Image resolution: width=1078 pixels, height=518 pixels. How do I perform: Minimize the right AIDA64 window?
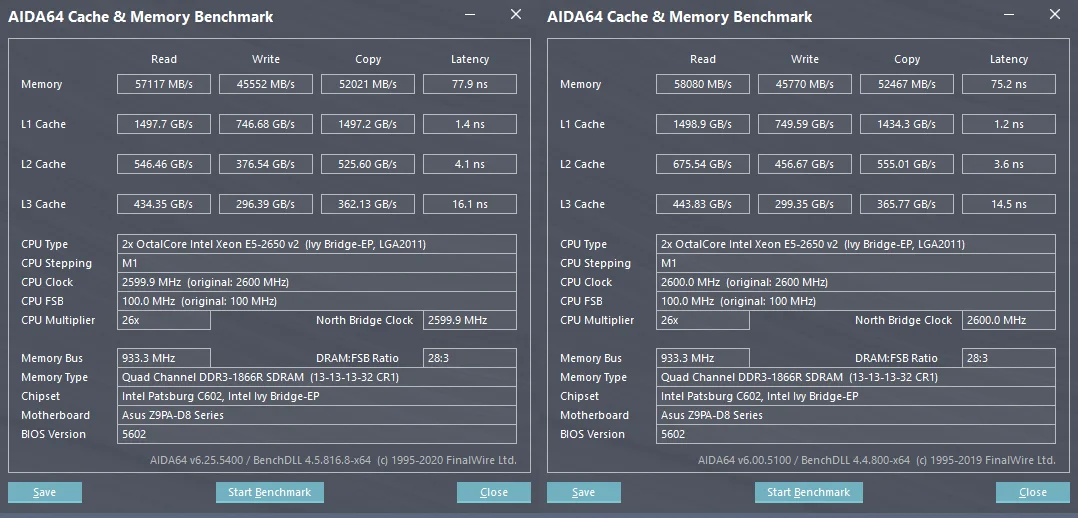(1009, 14)
